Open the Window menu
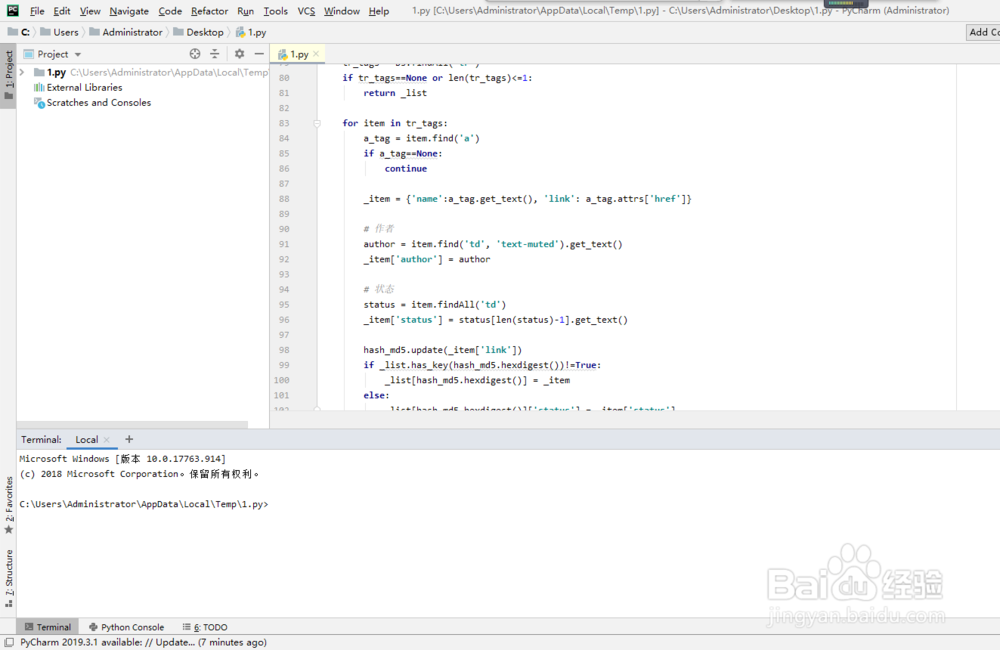 pyautogui.click(x=342, y=11)
